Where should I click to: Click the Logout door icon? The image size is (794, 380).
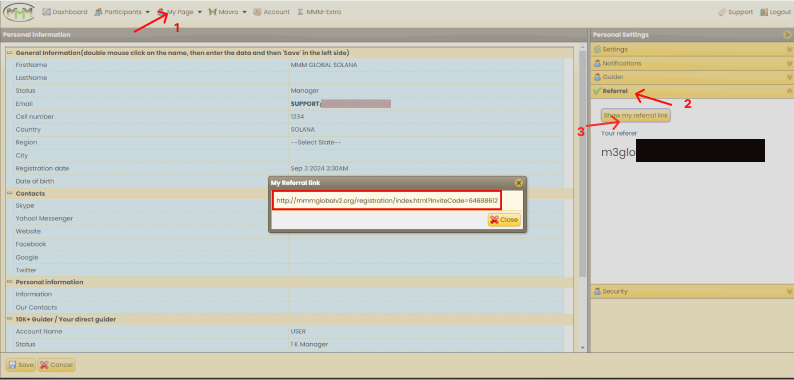[763, 12]
